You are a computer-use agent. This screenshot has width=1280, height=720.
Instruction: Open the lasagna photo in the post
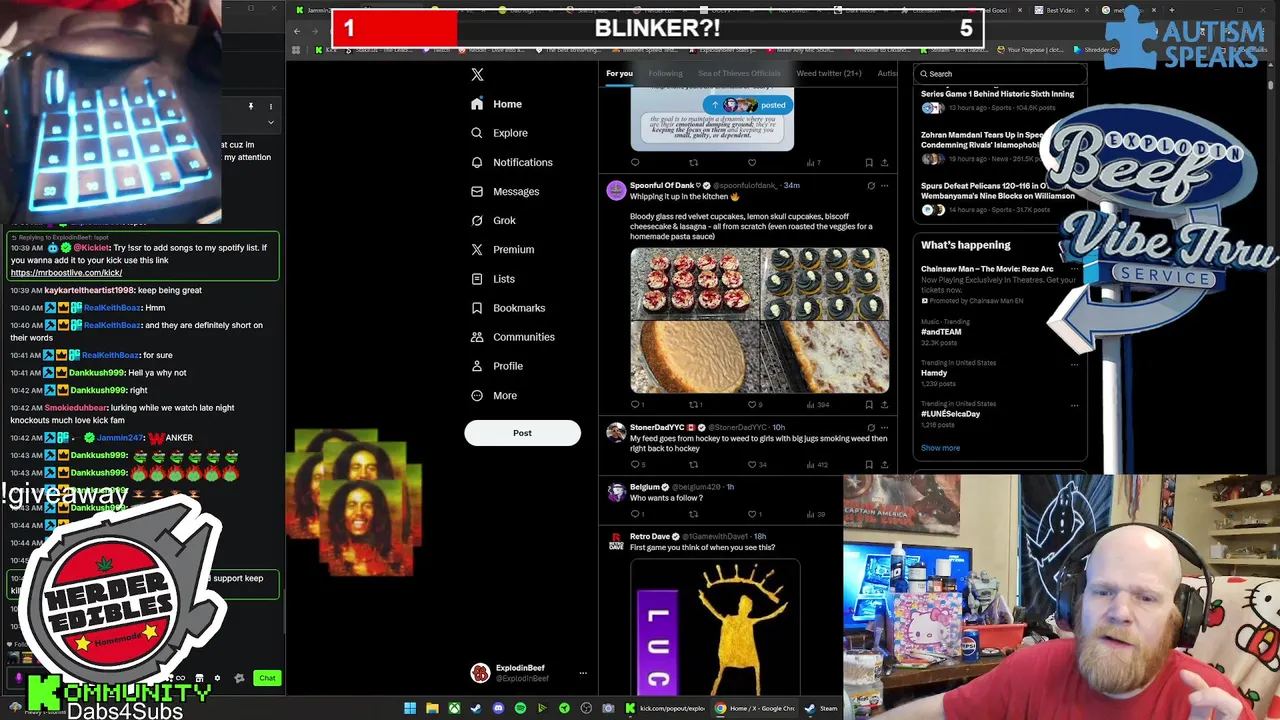825,357
